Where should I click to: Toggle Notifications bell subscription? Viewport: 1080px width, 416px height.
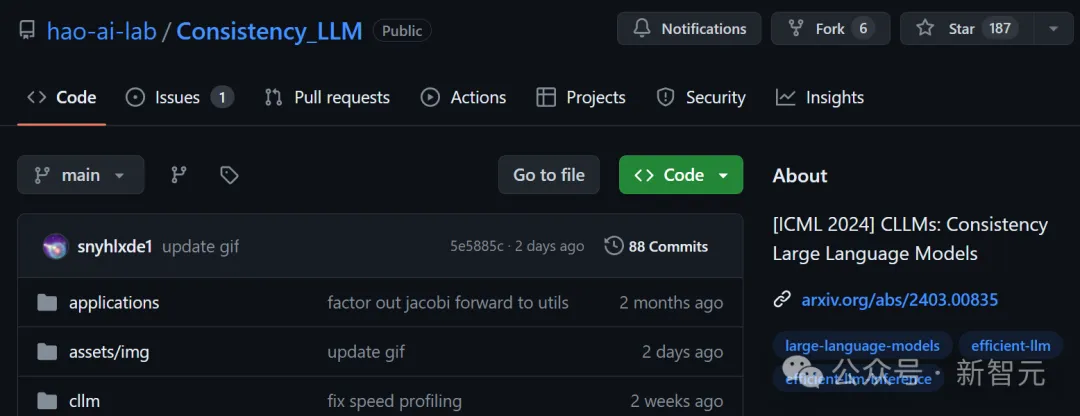[x=689, y=29]
